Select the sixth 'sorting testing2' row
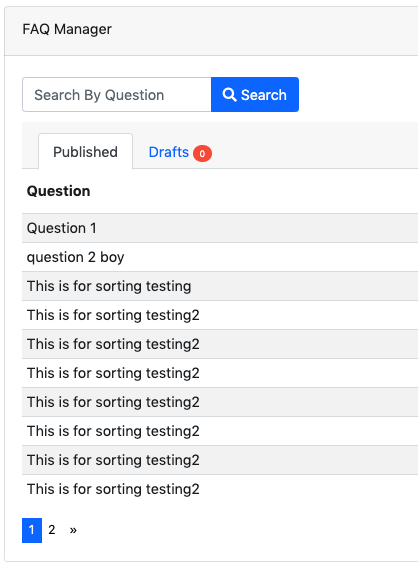The width and height of the screenshot is (418, 564). point(220,460)
